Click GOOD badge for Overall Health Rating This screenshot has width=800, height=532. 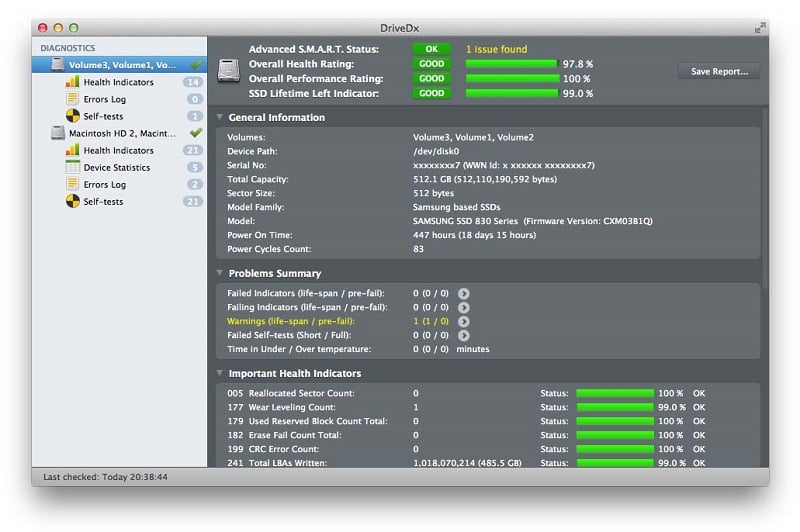click(x=432, y=64)
